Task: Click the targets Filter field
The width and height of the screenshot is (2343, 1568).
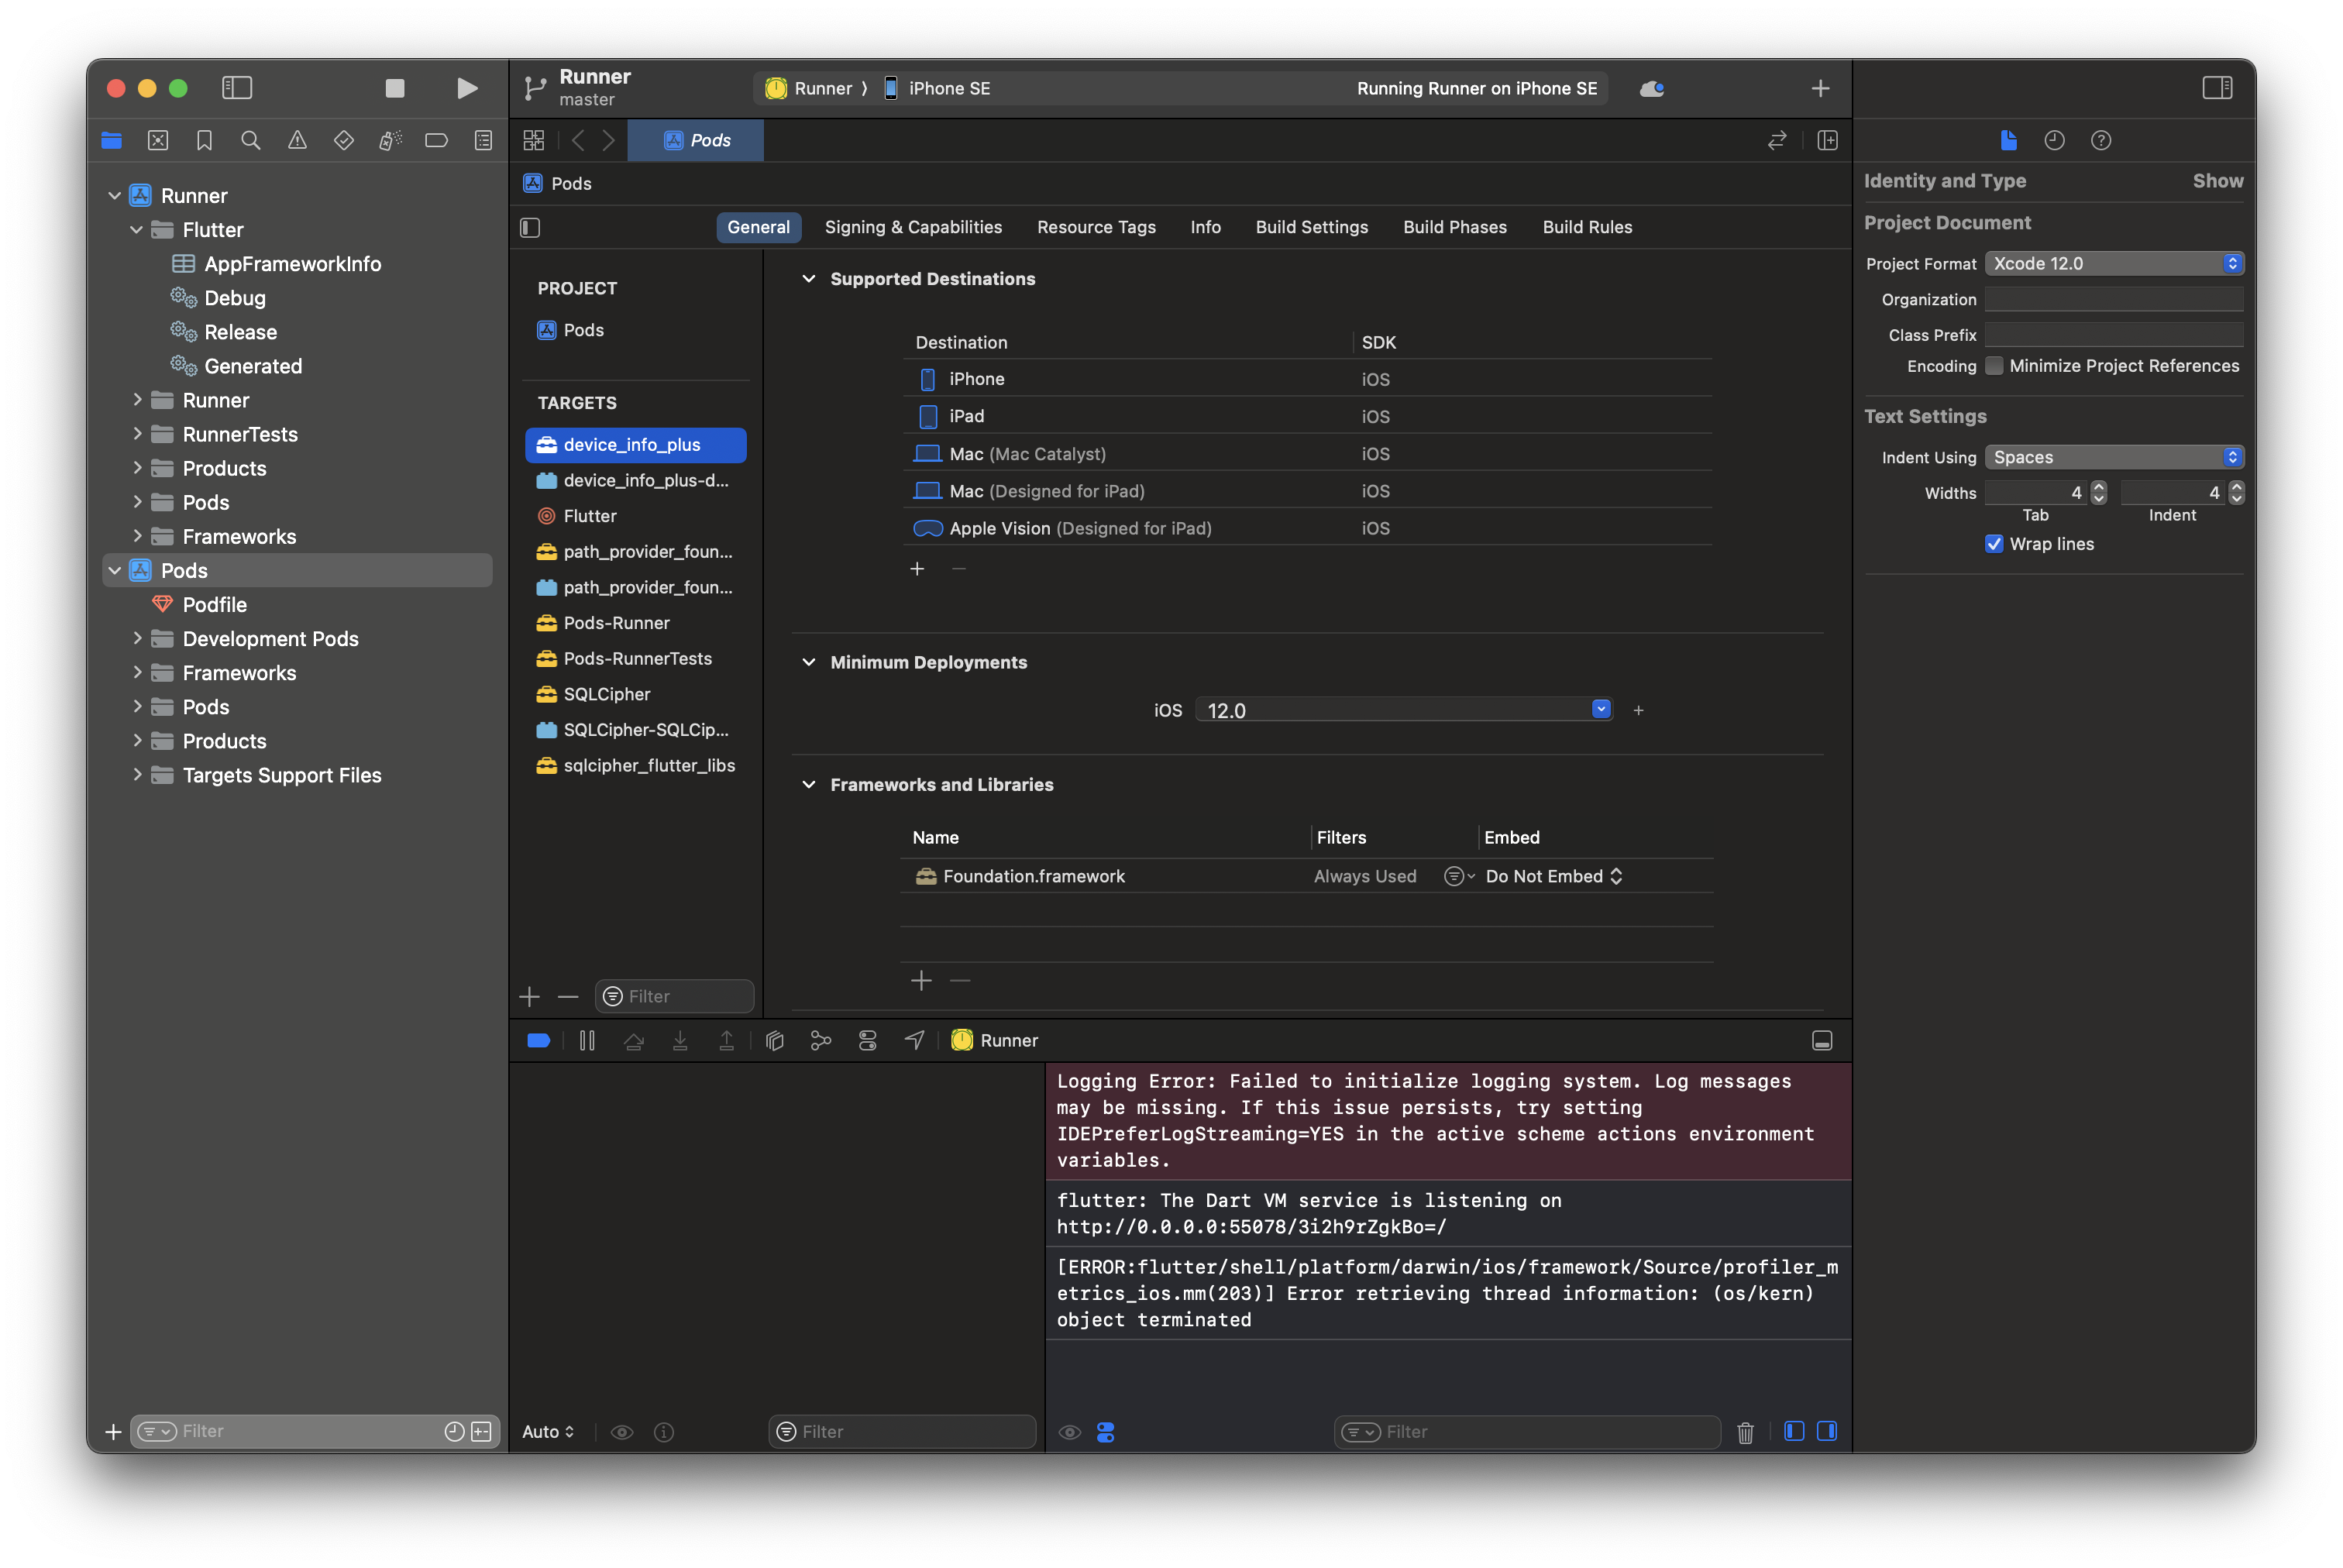Action: click(674, 996)
